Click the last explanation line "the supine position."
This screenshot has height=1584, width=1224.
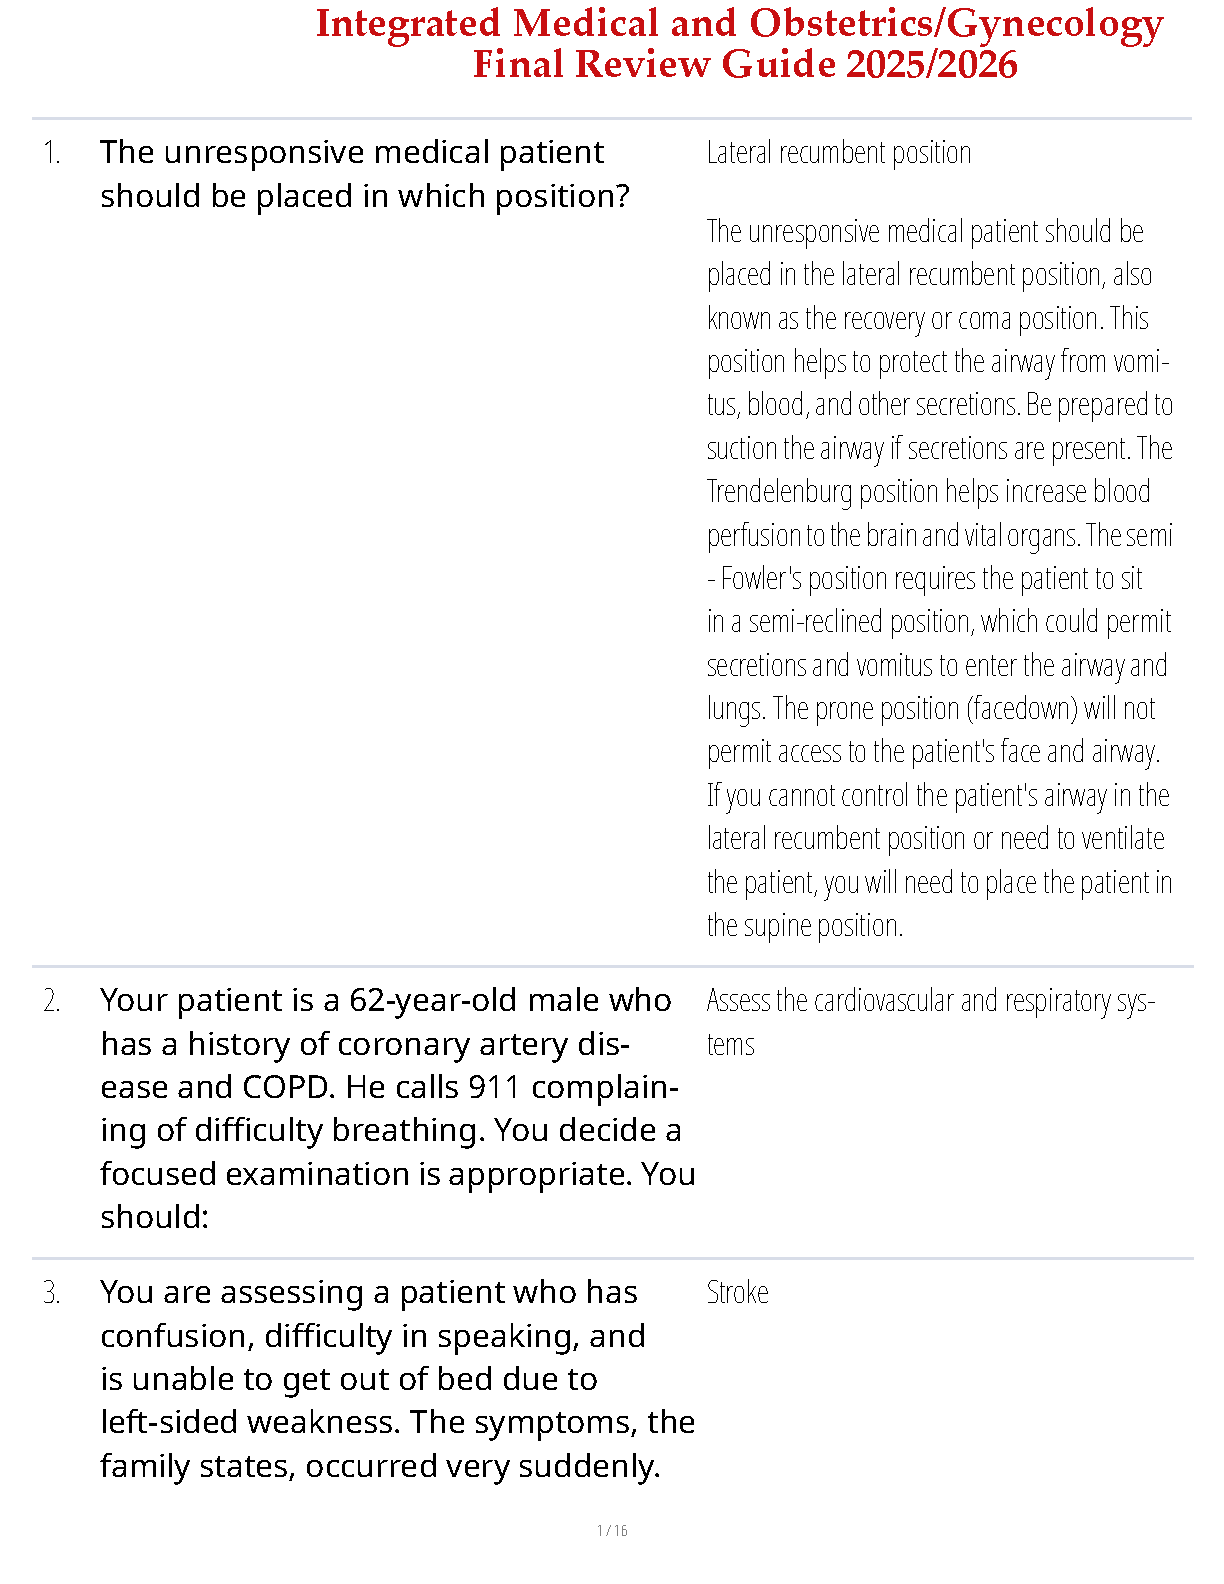[x=804, y=926]
